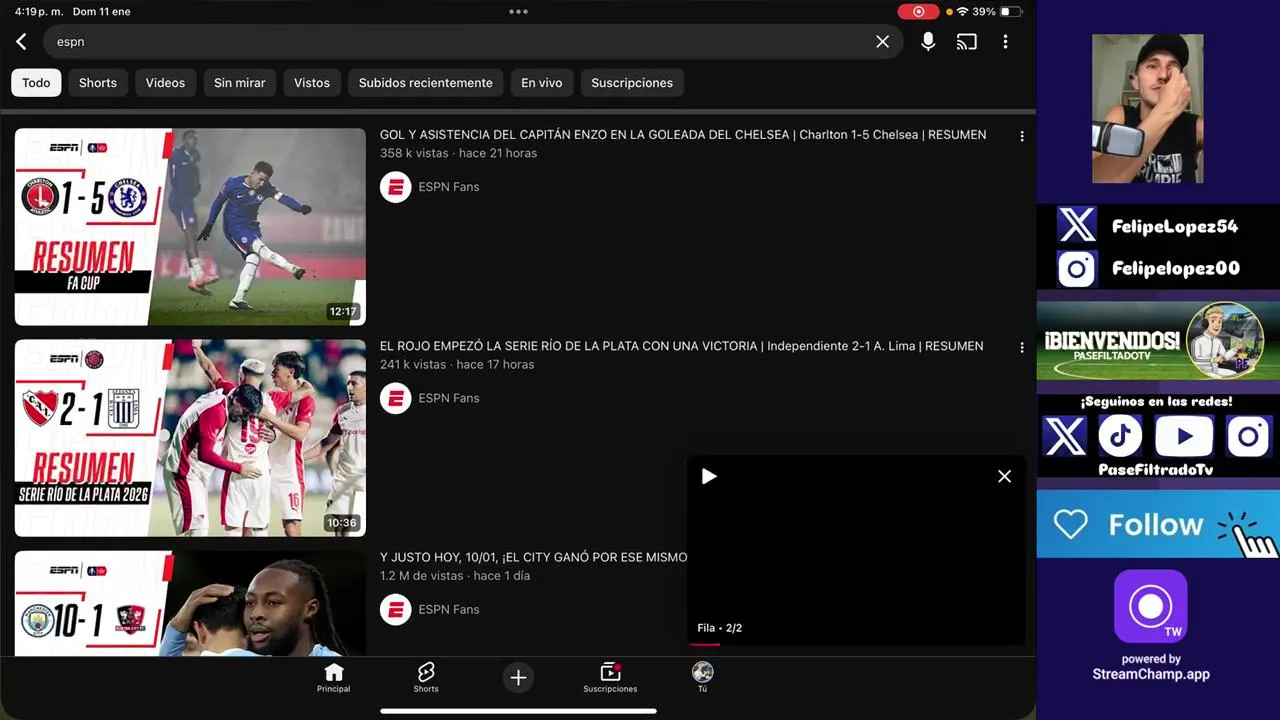
Task: Select the Subidos recientemente filter chip
Action: click(x=426, y=83)
